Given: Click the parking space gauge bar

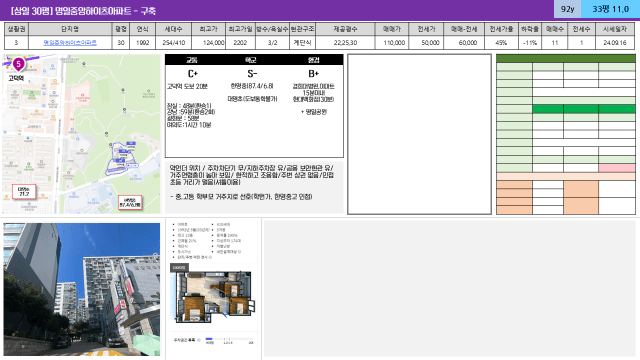Looking at the screenshot, I should pyautogui.click(x=229, y=339).
